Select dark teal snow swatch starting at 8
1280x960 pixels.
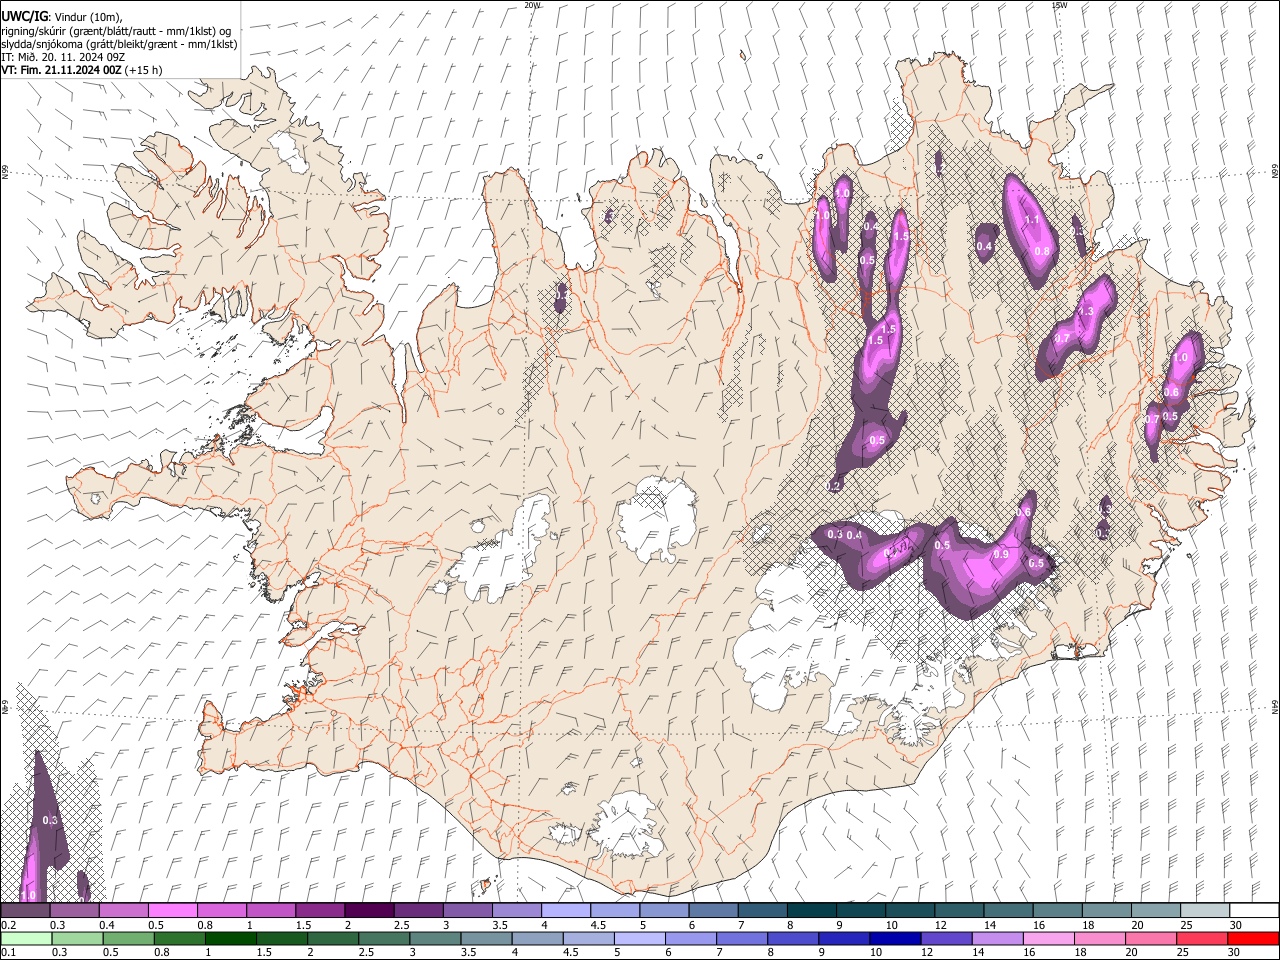click(812, 910)
